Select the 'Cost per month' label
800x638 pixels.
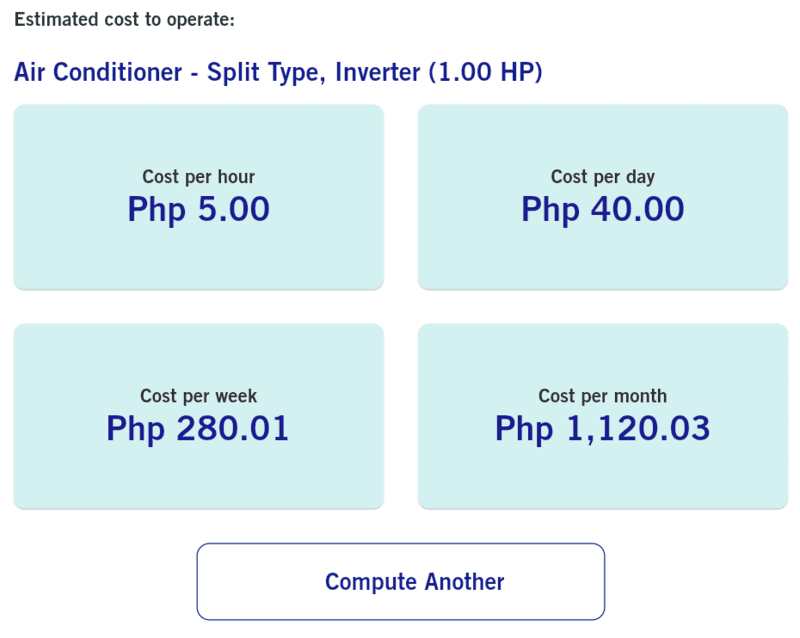click(602, 396)
